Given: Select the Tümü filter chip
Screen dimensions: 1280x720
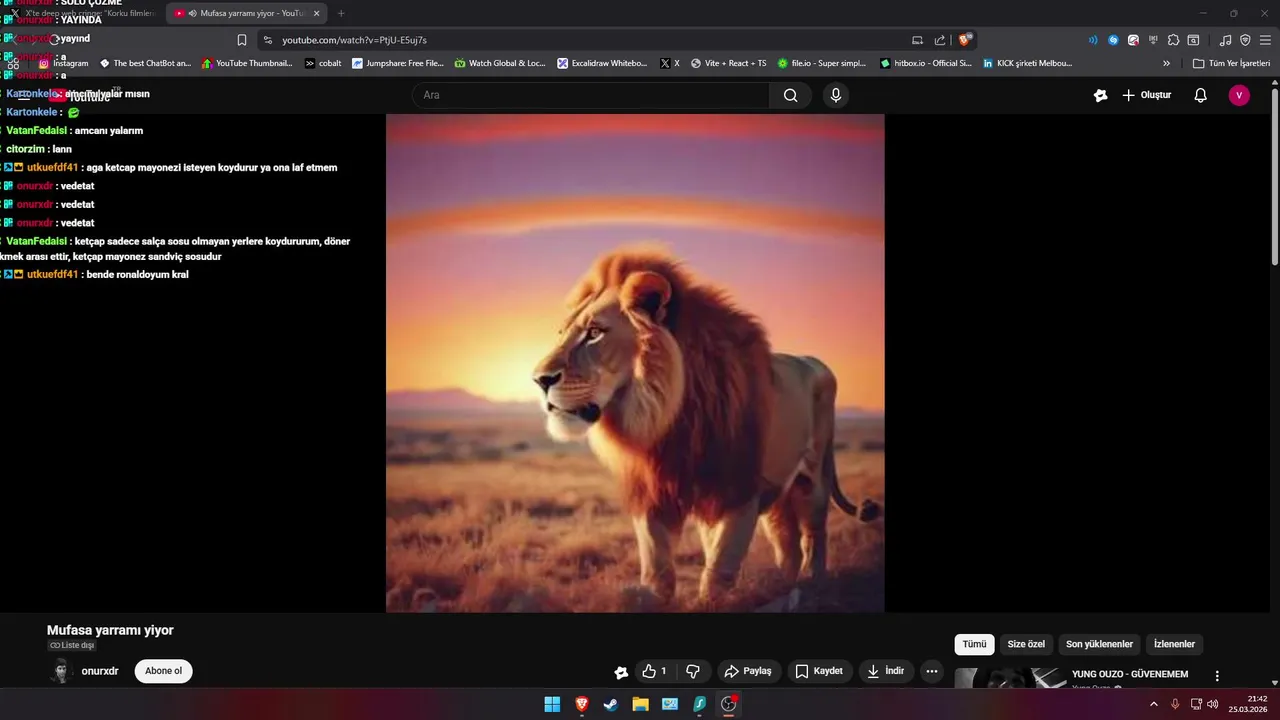Looking at the screenshot, I should coord(974,644).
